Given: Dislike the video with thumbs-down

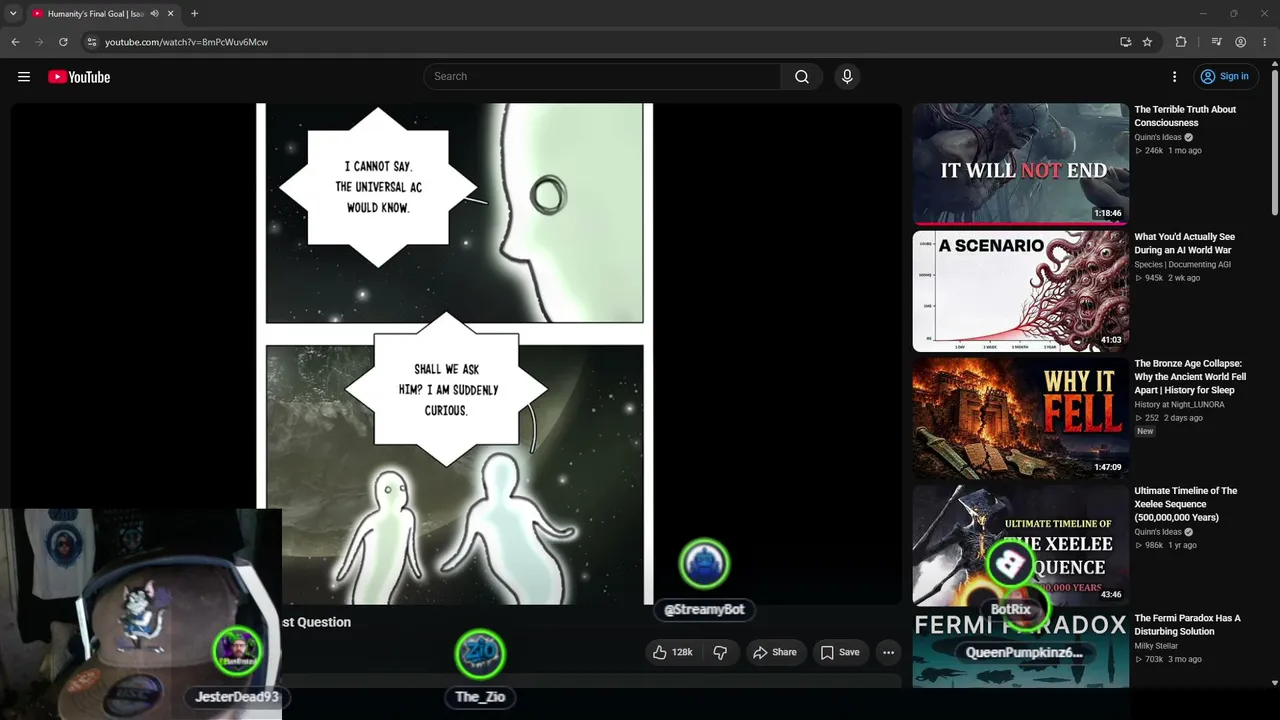Looking at the screenshot, I should [x=720, y=652].
